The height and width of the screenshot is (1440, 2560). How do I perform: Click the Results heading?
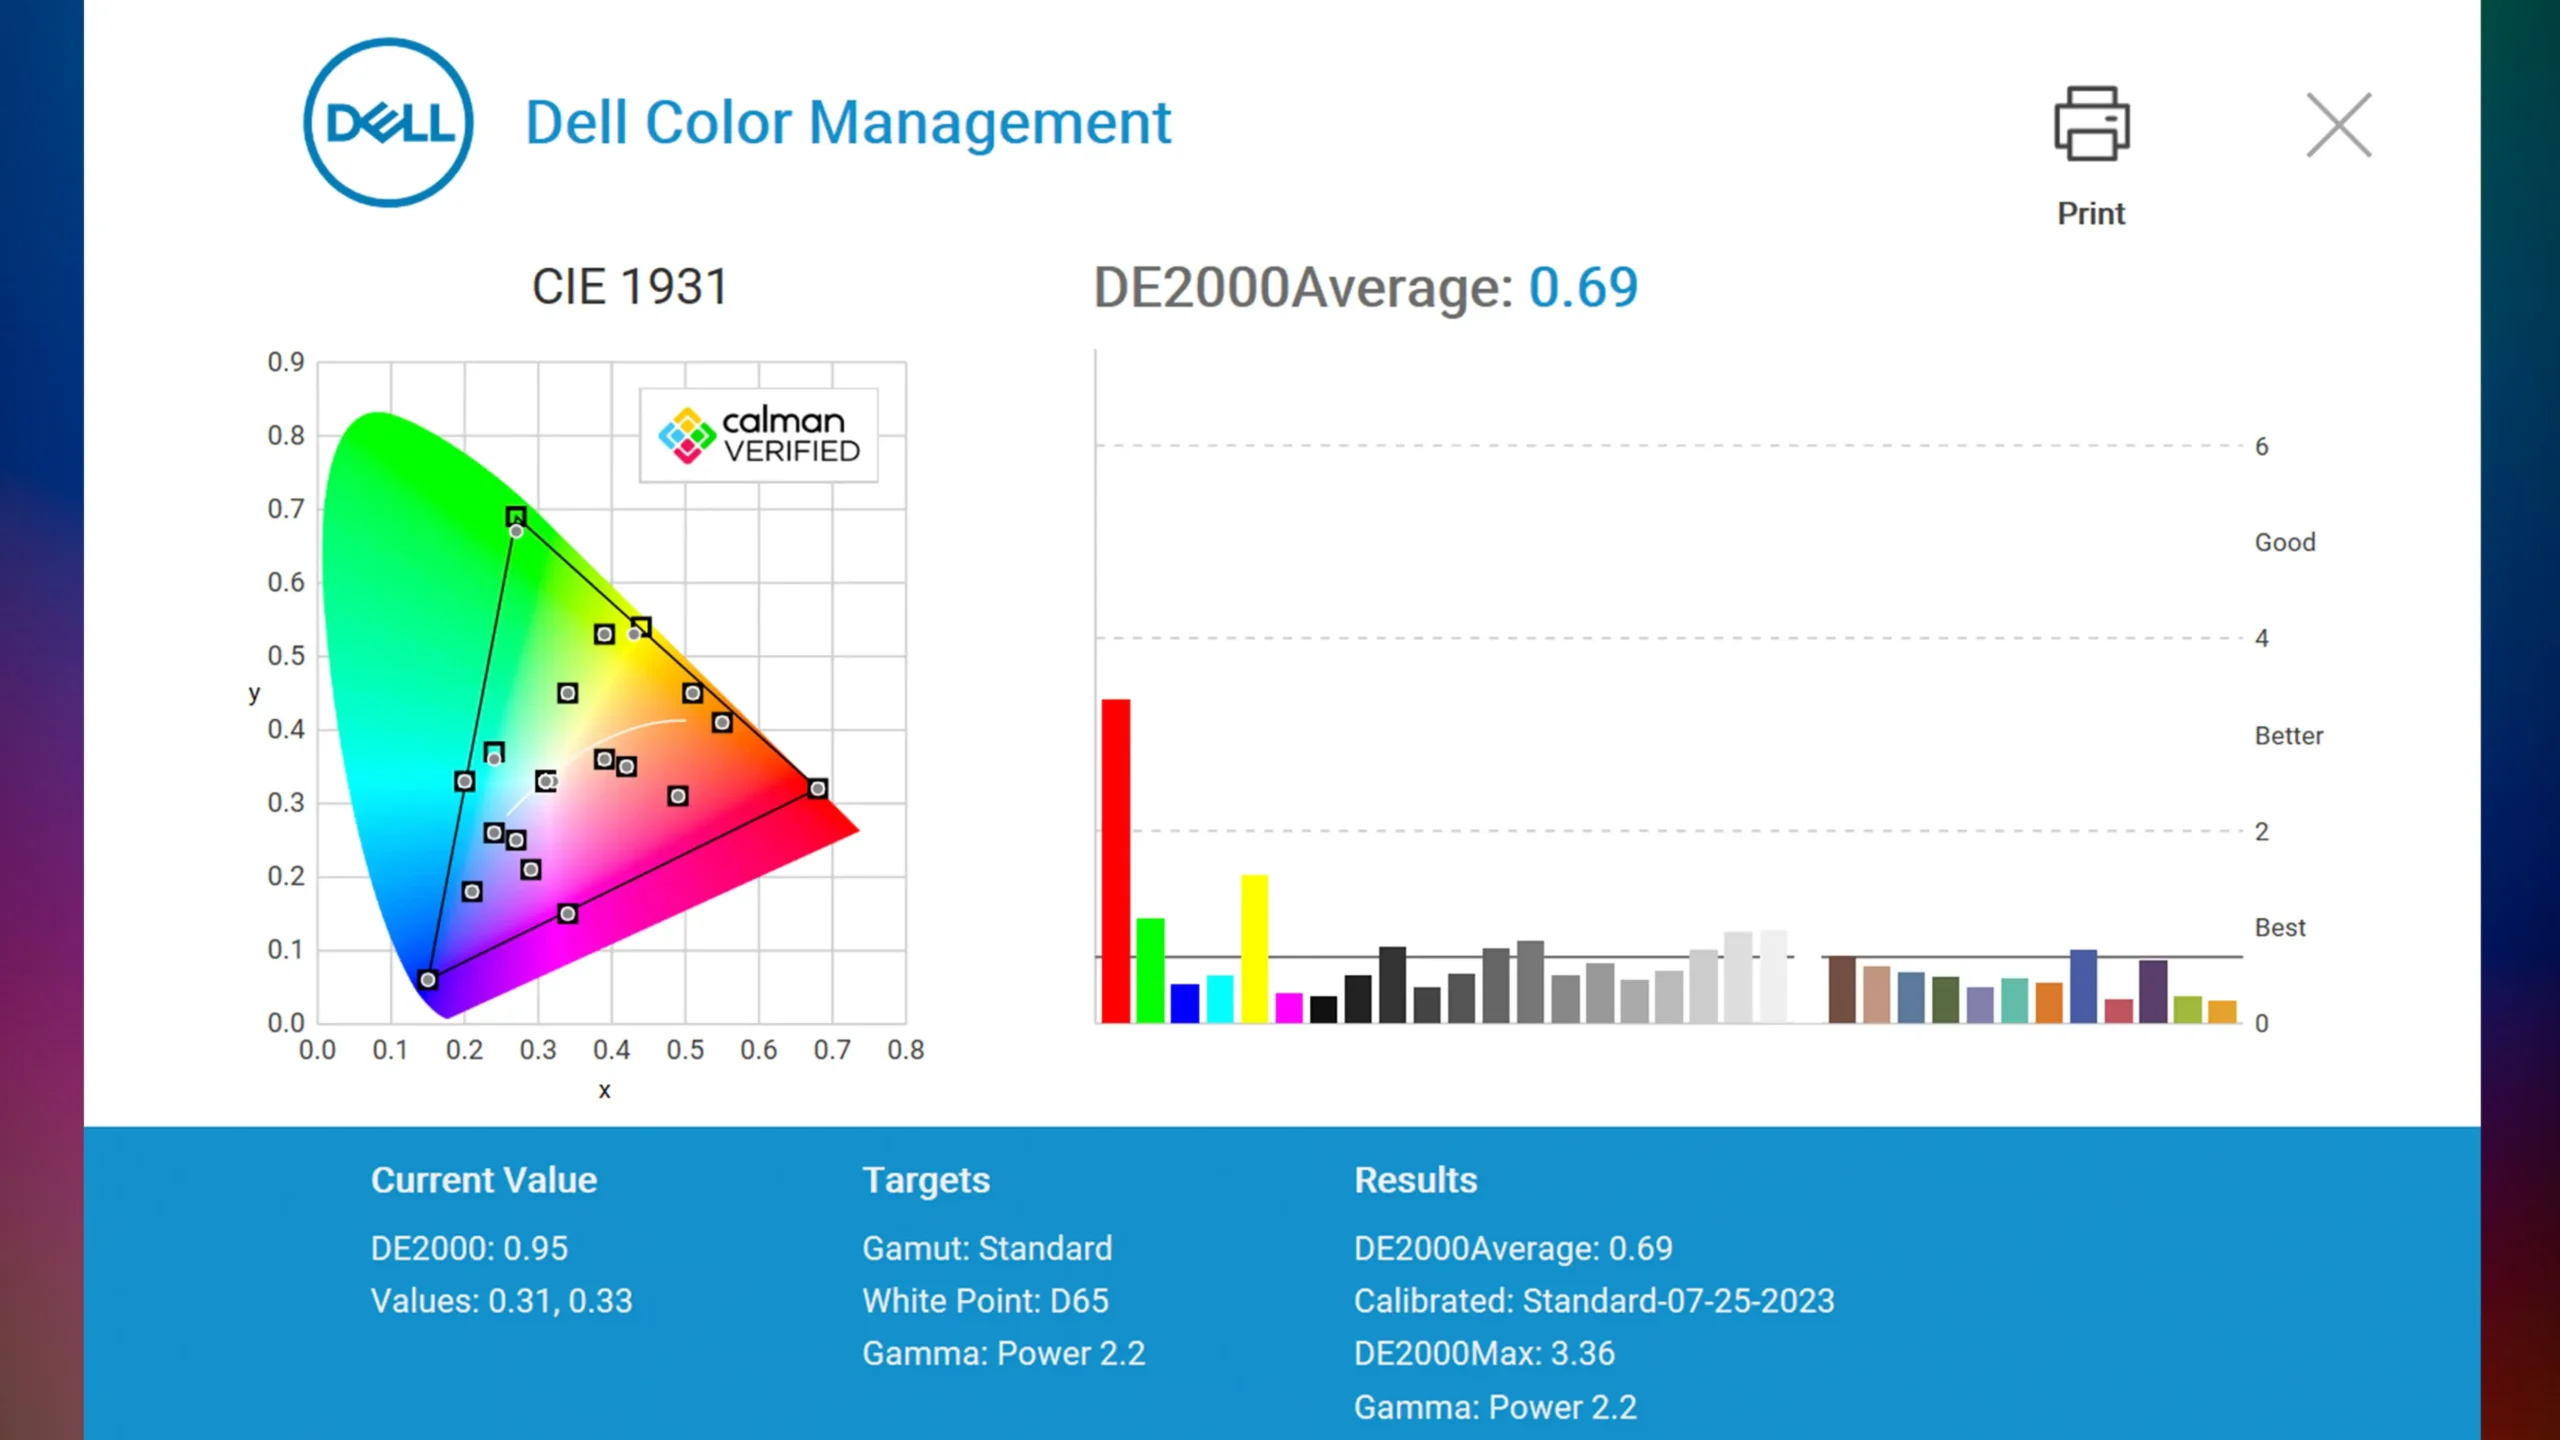tap(1415, 1181)
